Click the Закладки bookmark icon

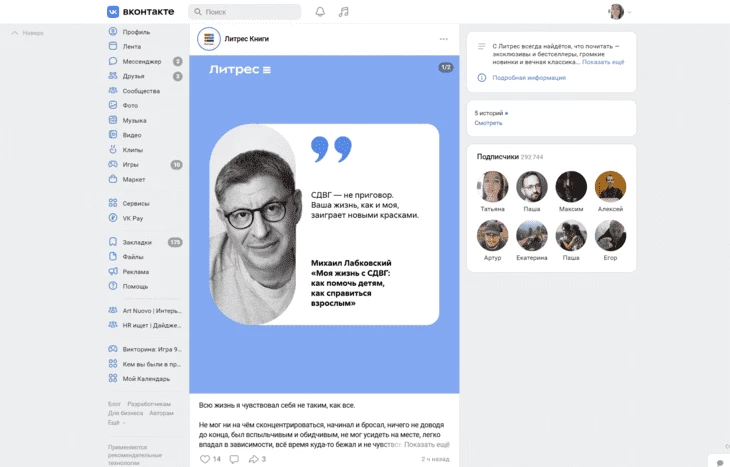pos(113,242)
